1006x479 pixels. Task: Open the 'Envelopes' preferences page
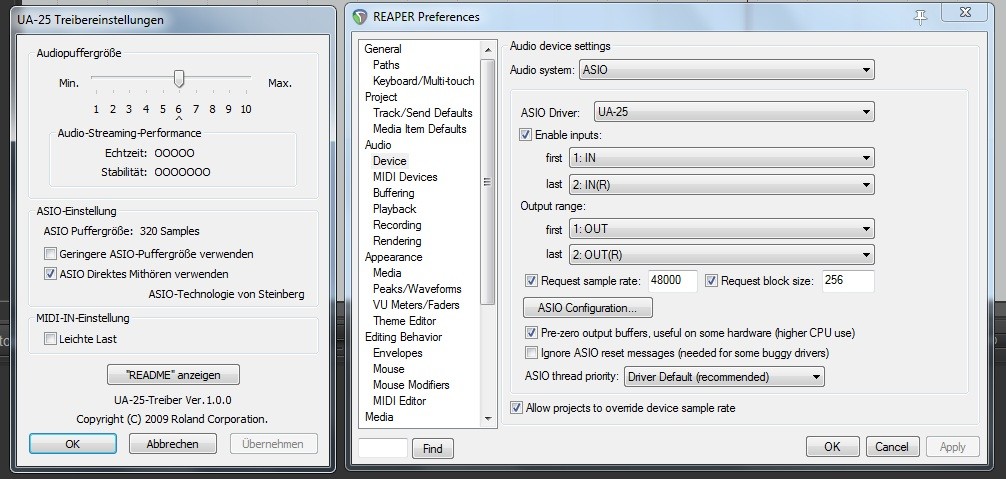(x=398, y=353)
